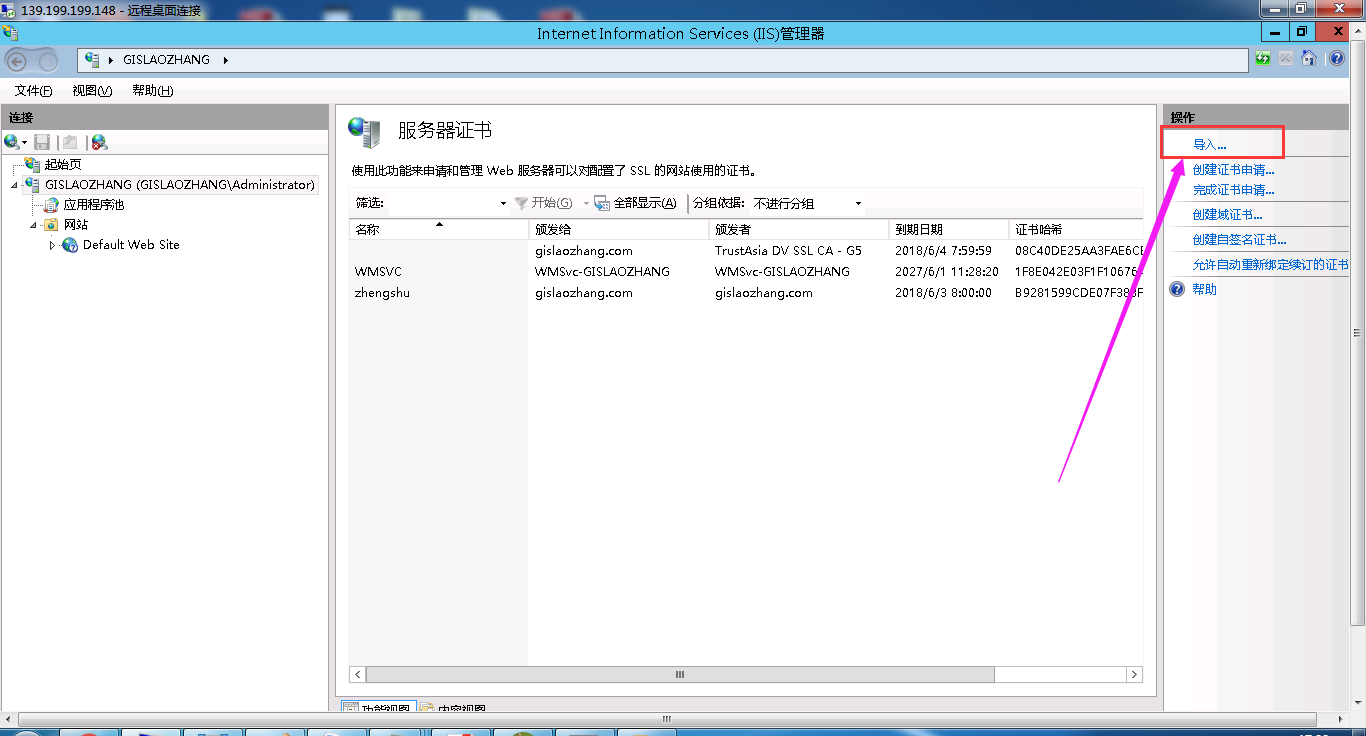Click the Home icon in address bar
The height and width of the screenshot is (736, 1366).
(x=1309, y=59)
